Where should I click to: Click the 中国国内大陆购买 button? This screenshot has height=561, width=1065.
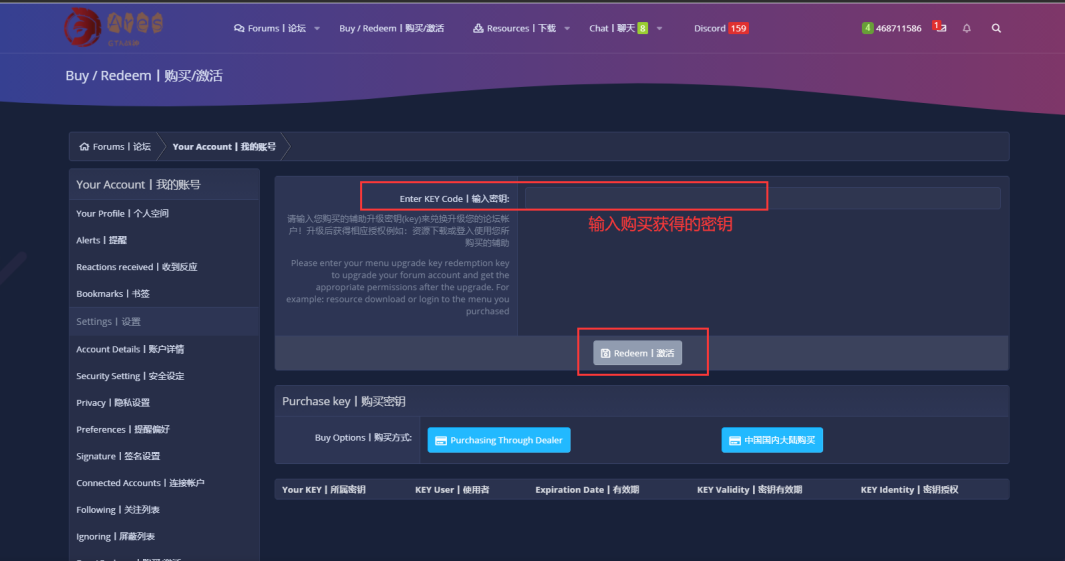[x=772, y=440]
